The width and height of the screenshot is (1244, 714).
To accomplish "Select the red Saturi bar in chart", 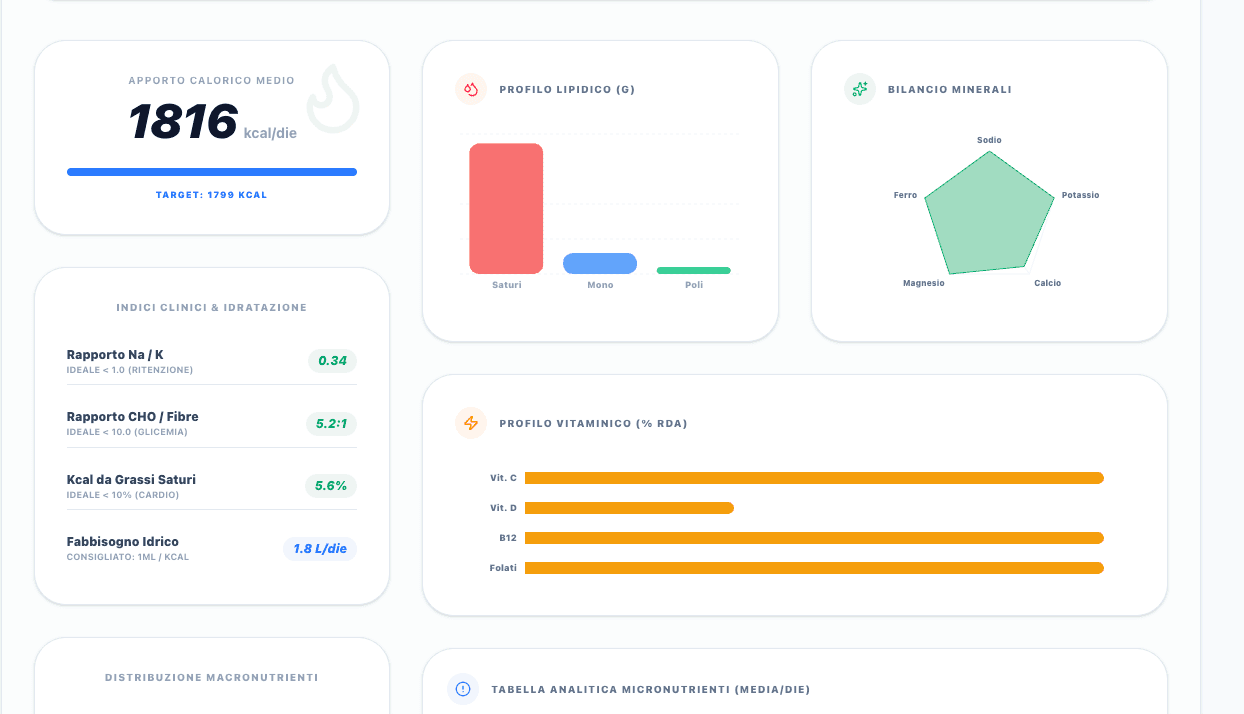I will [x=506, y=208].
